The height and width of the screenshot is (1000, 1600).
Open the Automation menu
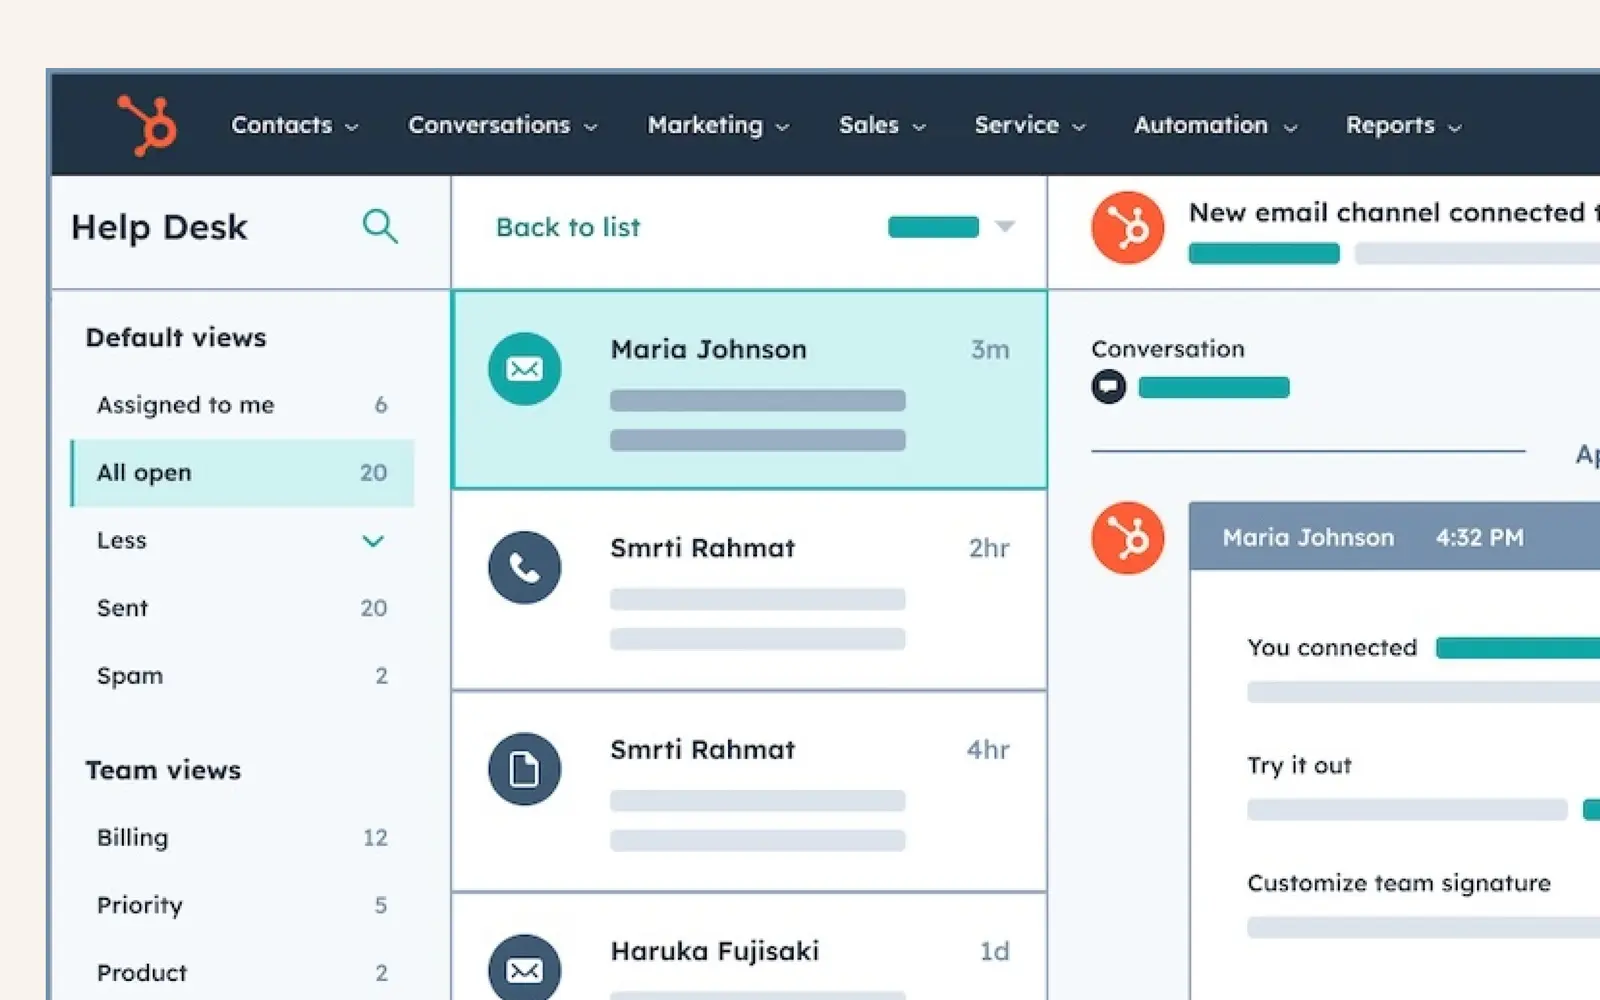(x=1216, y=125)
